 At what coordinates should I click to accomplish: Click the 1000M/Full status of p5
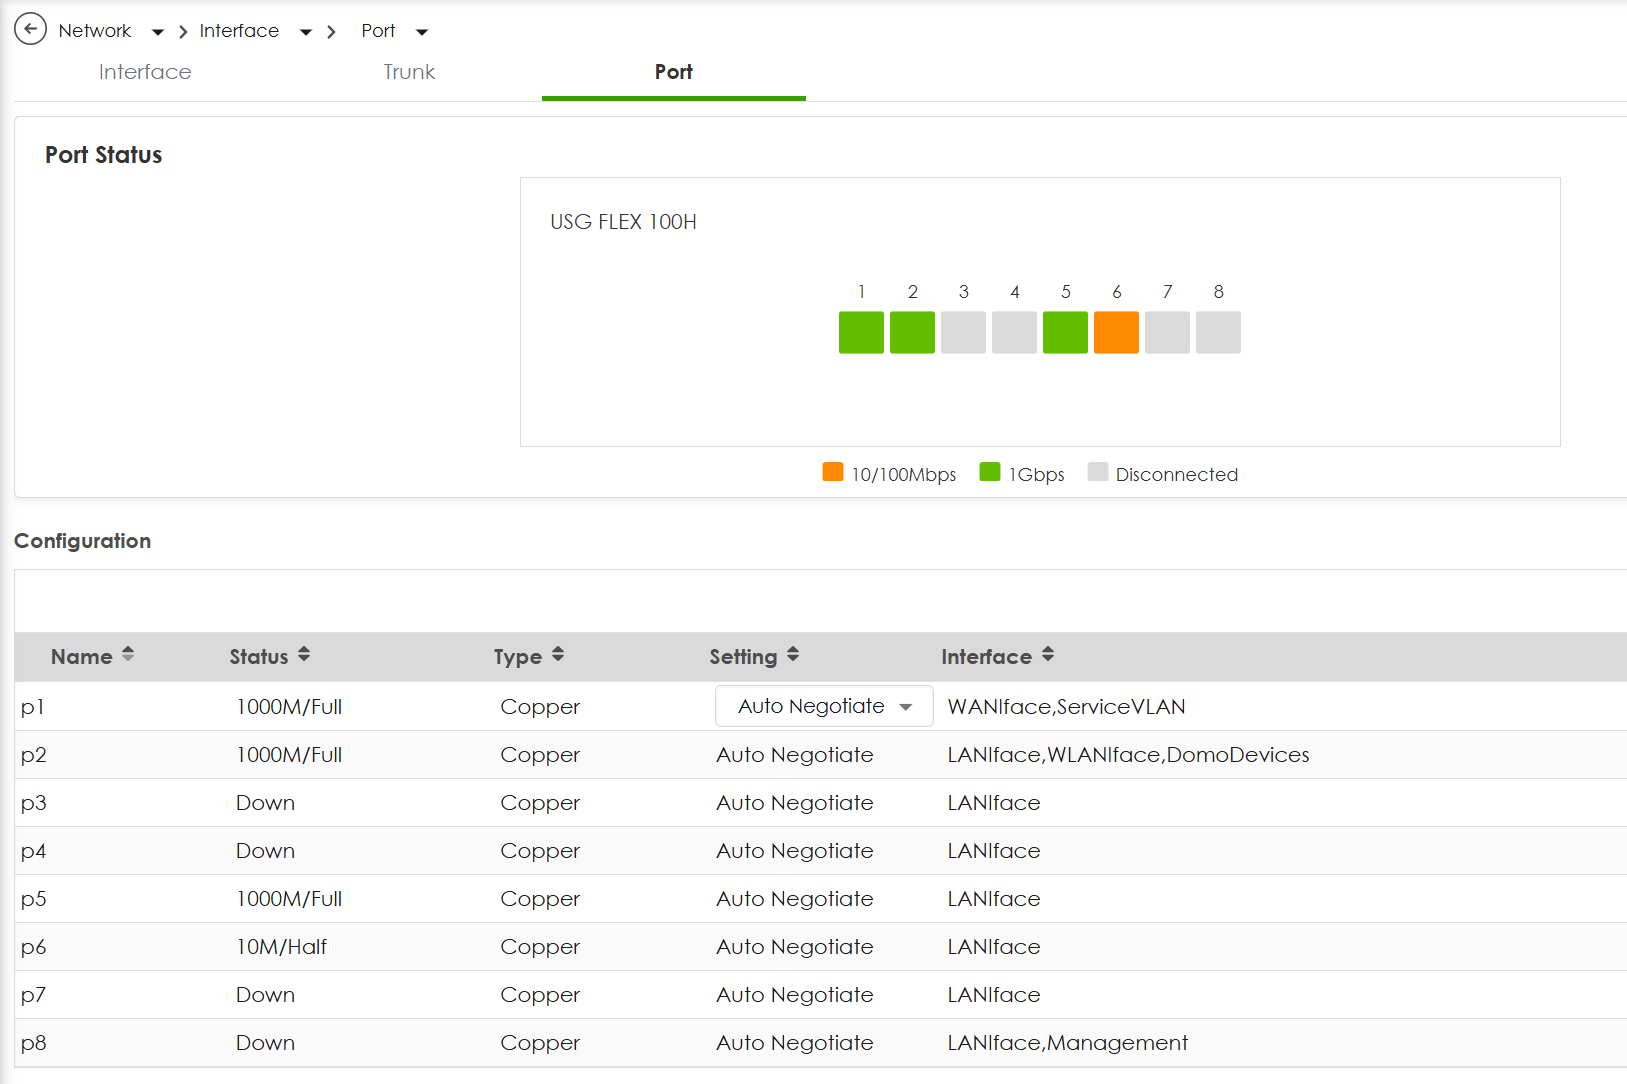(x=289, y=899)
